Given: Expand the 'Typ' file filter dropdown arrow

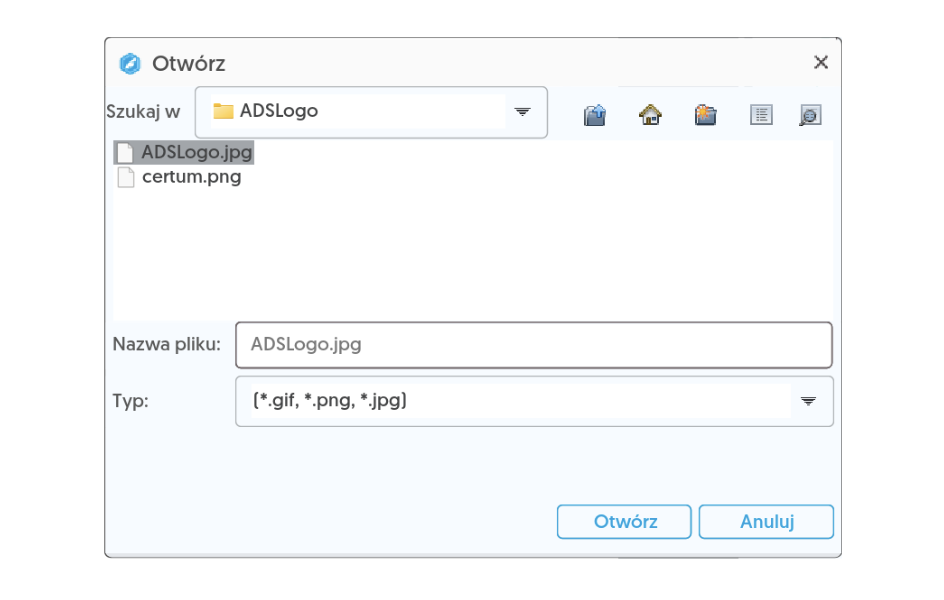Looking at the screenshot, I should pyautogui.click(x=808, y=401).
